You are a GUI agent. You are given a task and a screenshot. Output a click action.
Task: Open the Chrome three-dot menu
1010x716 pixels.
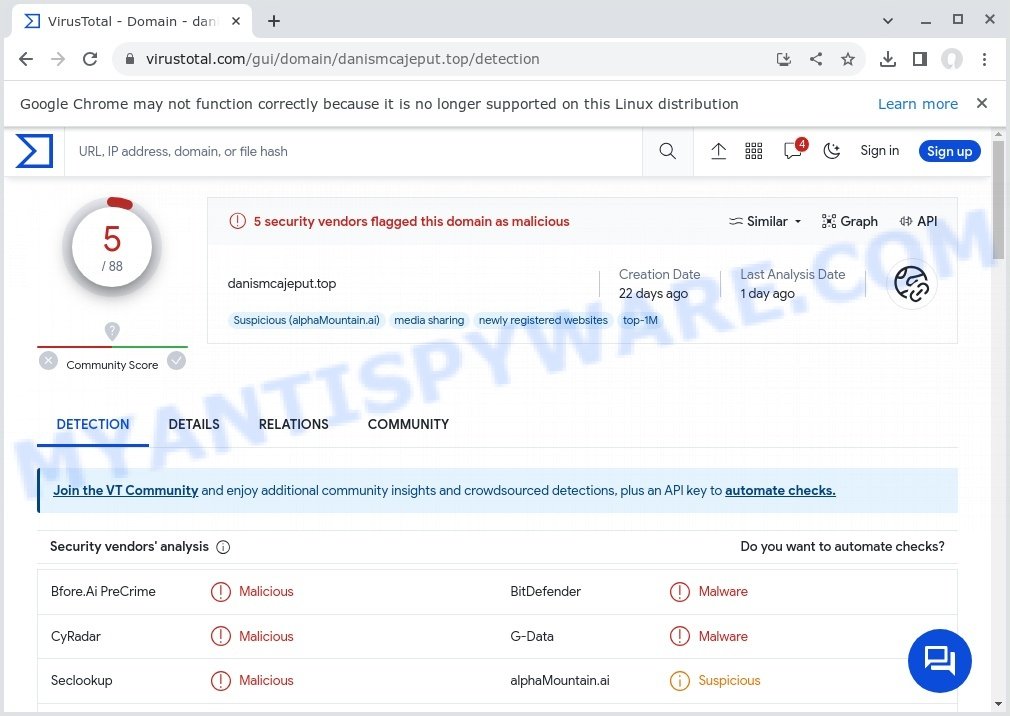(x=984, y=59)
